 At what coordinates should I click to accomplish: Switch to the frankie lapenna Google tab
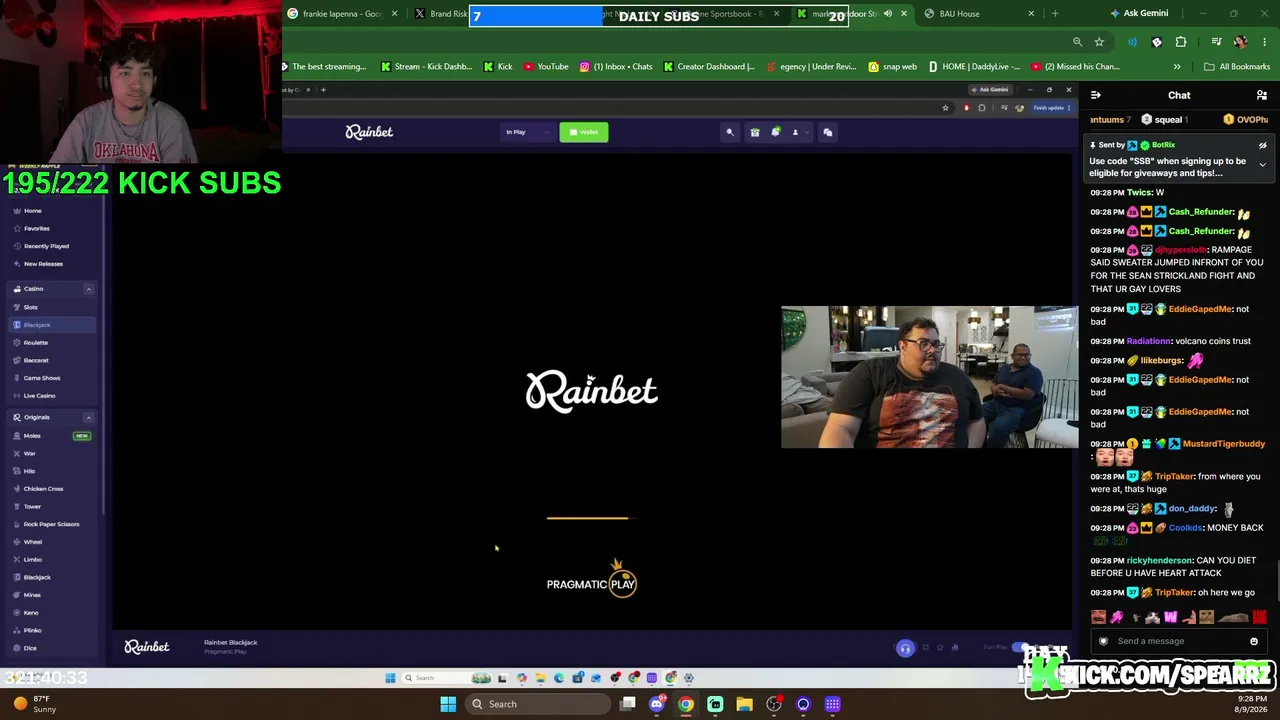(342, 14)
